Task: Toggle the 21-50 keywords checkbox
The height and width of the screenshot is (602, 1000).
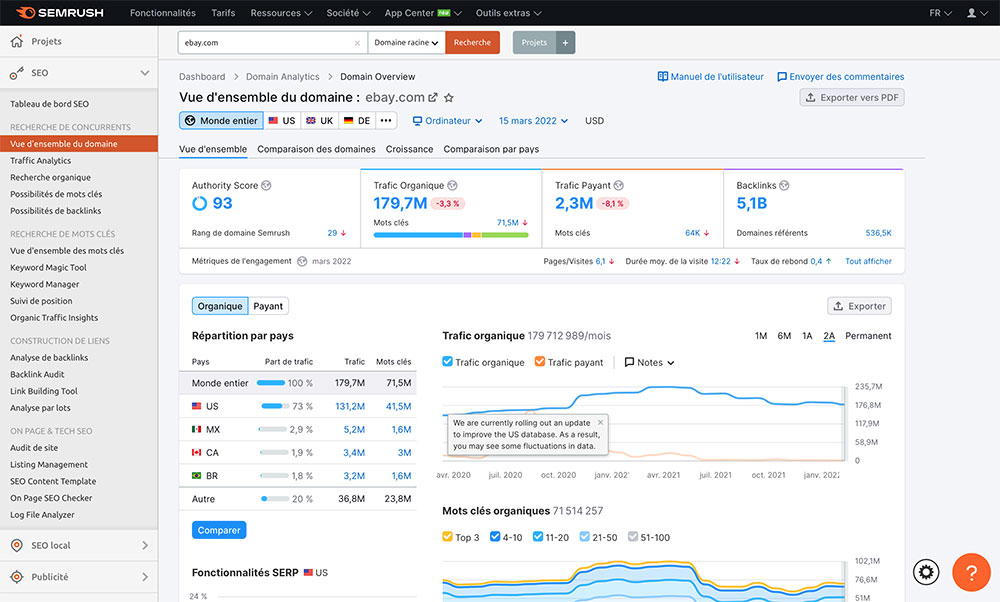Action: (x=585, y=536)
